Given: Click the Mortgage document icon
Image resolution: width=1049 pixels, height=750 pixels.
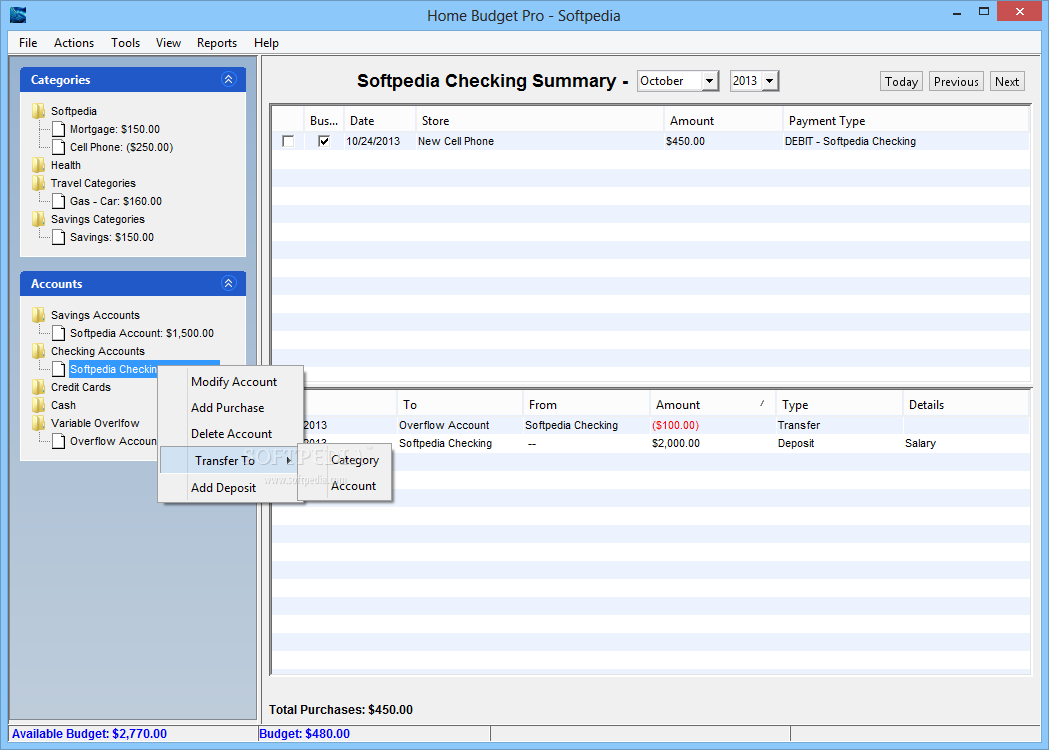Looking at the screenshot, I should 59,129.
